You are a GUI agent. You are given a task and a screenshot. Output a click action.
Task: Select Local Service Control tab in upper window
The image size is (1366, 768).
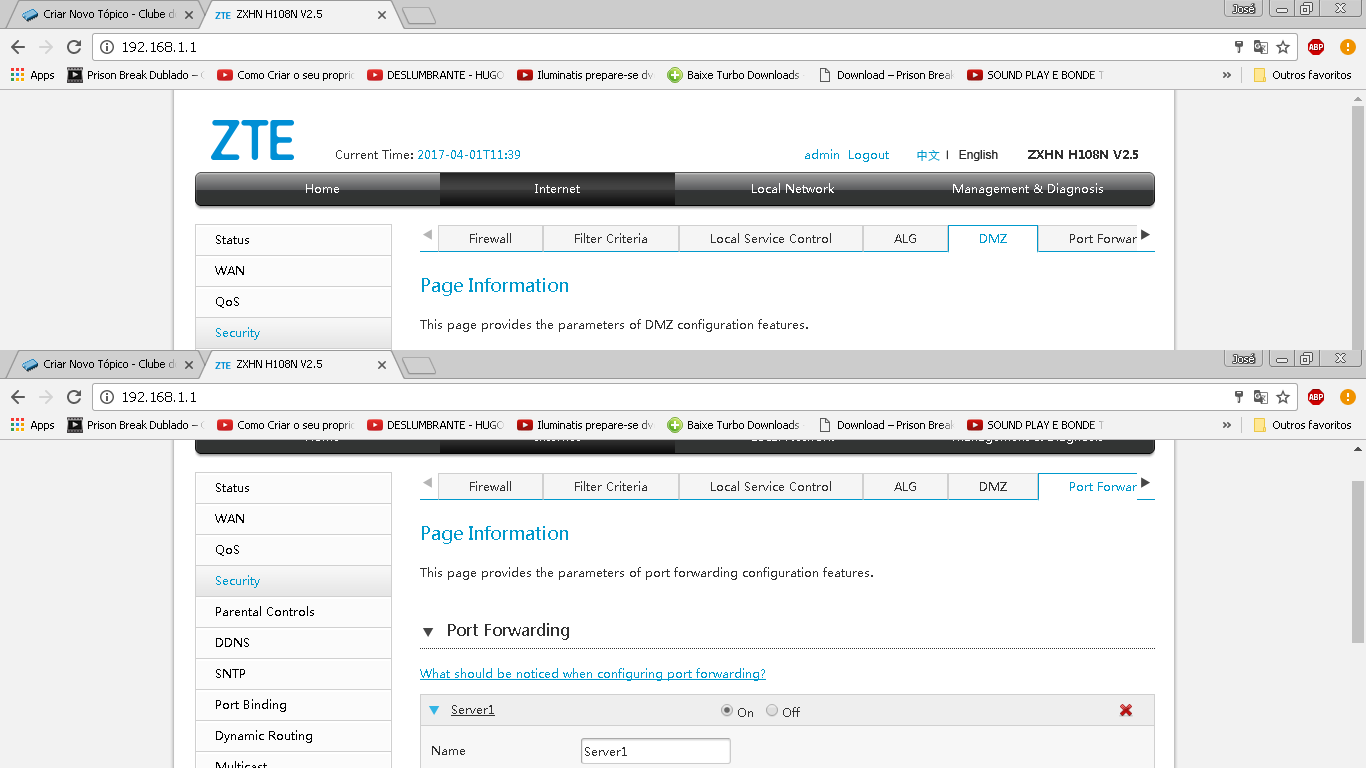[x=771, y=239]
